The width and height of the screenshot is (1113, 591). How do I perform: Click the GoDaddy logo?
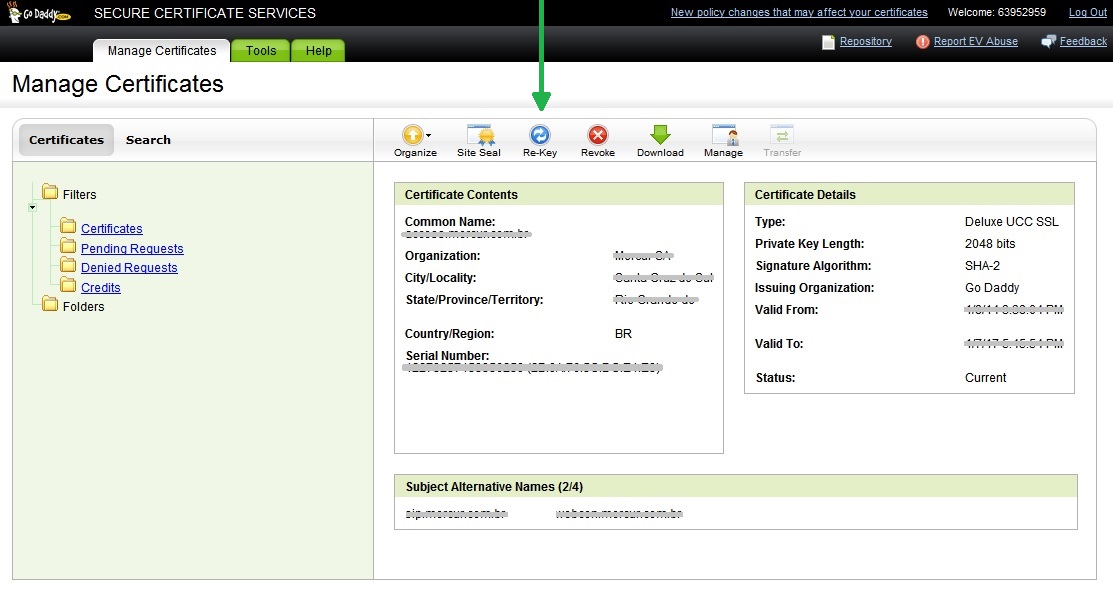pyautogui.click(x=40, y=13)
